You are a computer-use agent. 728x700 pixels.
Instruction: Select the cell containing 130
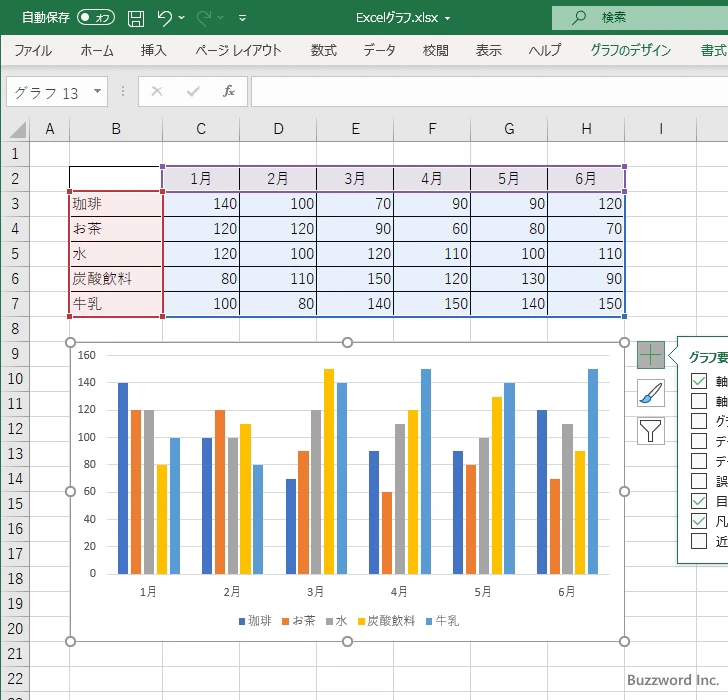[509, 279]
